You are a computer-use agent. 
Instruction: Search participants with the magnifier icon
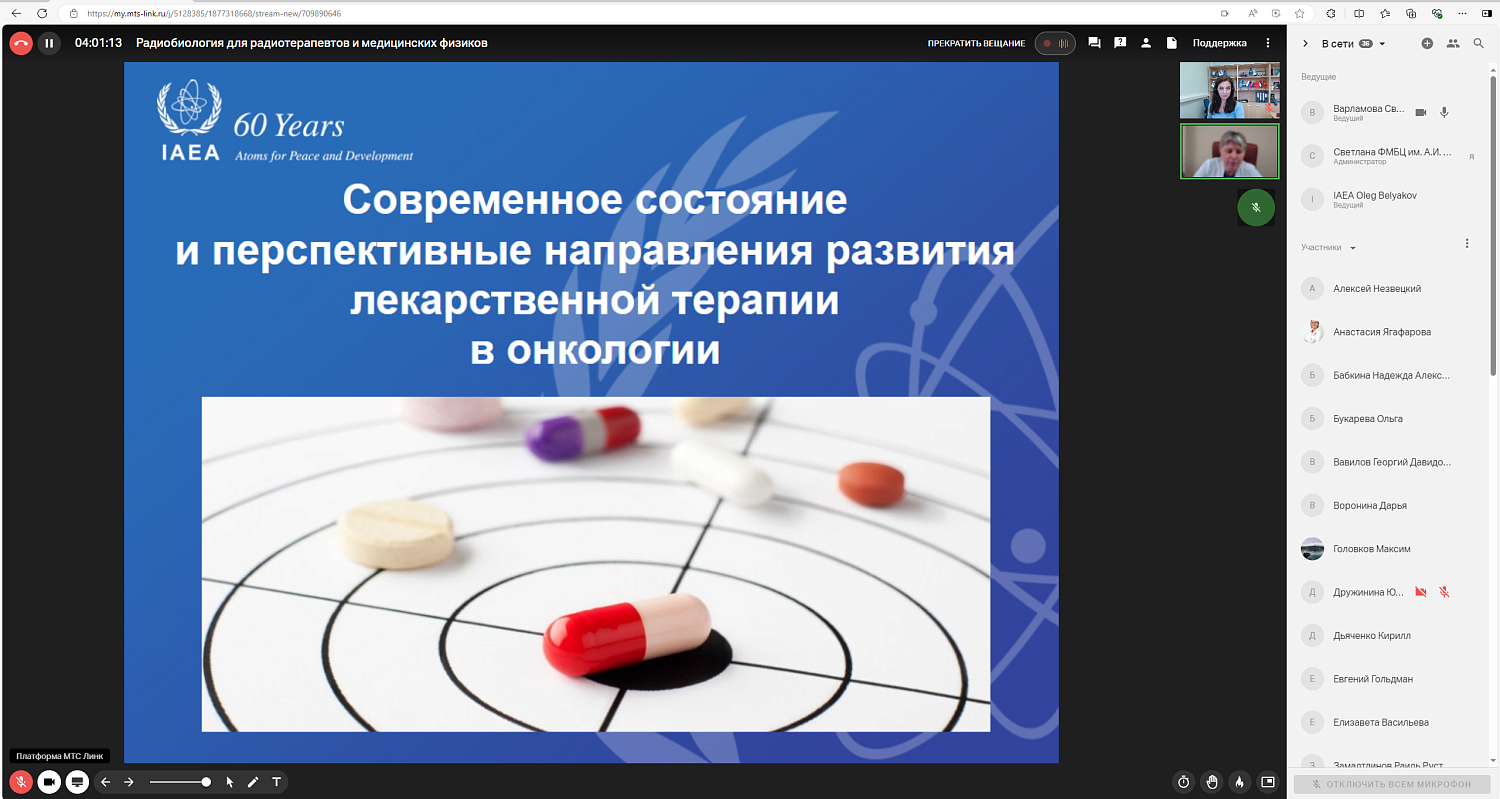(1478, 44)
